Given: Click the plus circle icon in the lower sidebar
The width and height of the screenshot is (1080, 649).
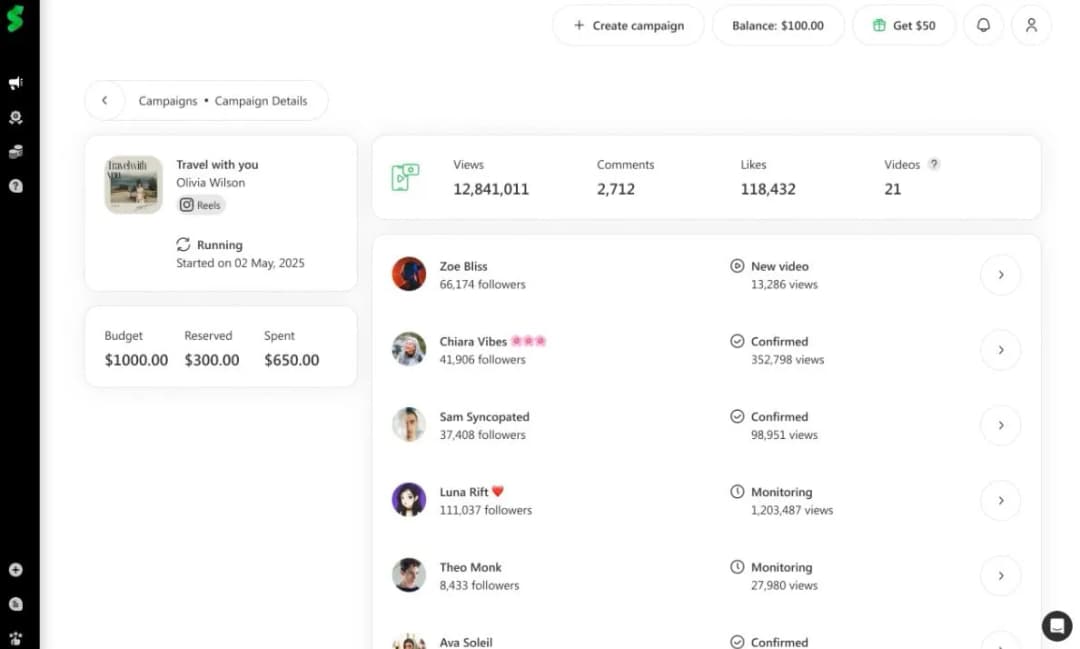Looking at the screenshot, I should tap(16, 570).
